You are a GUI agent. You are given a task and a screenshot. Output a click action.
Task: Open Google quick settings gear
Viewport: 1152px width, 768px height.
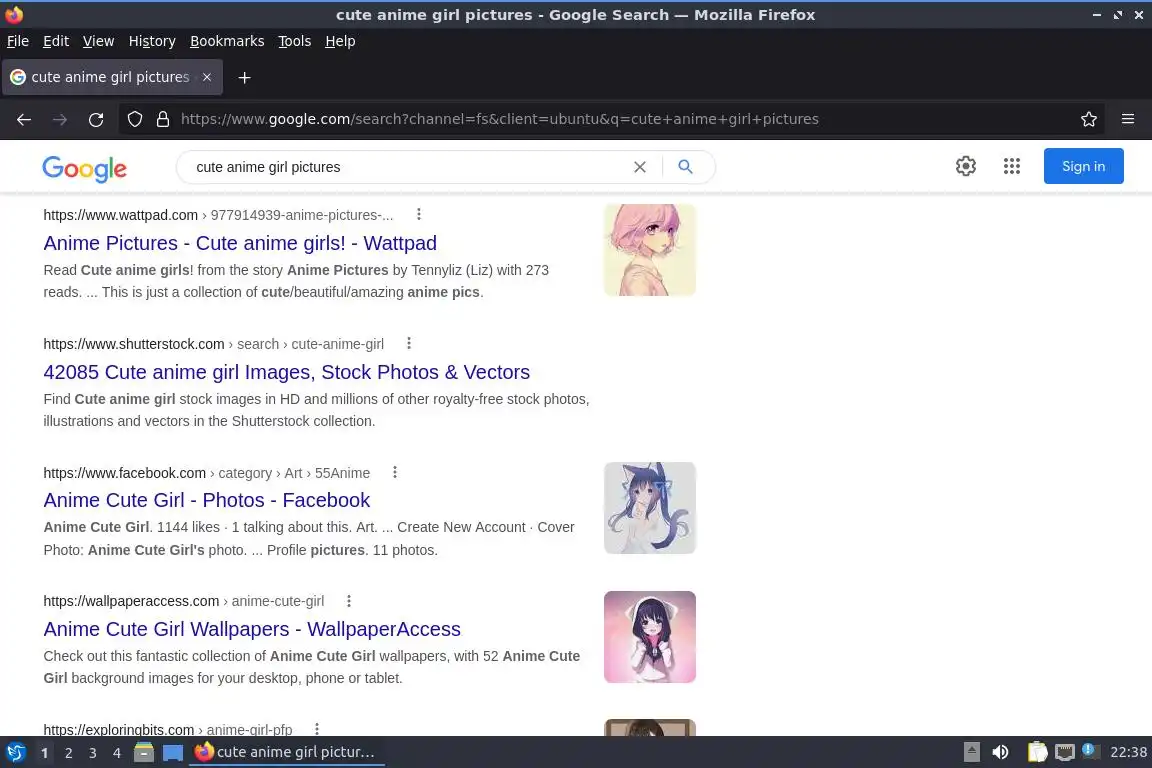965,166
